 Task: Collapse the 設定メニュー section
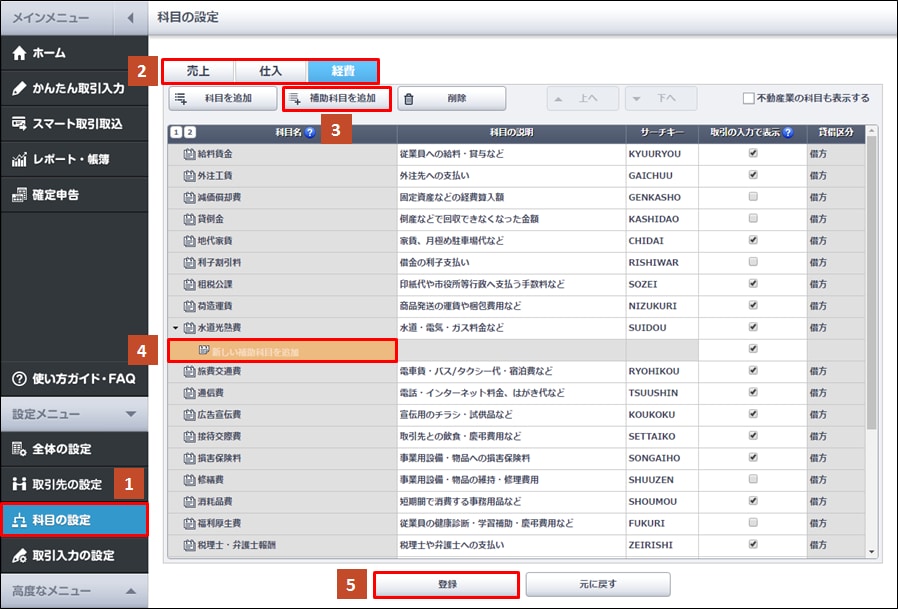click(x=130, y=414)
